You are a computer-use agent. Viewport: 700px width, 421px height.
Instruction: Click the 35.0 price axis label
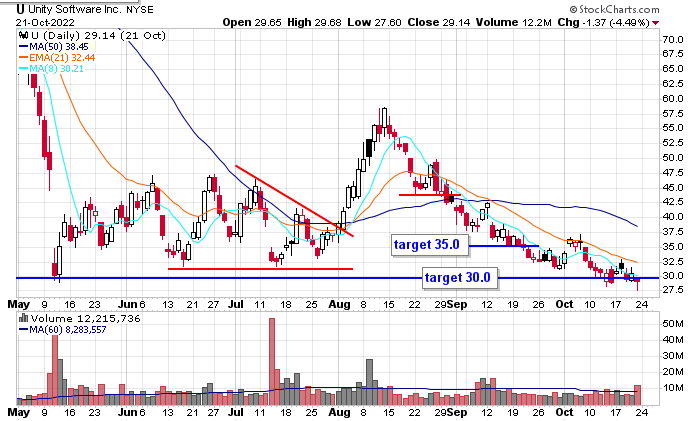(673, 246)
